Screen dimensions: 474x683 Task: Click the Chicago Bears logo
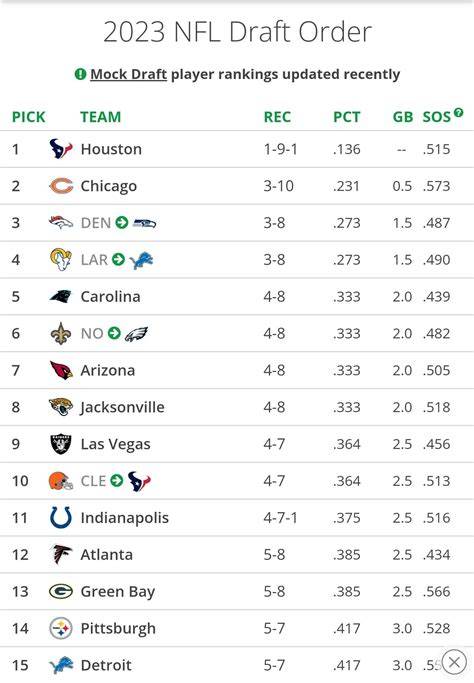point(61,186)
